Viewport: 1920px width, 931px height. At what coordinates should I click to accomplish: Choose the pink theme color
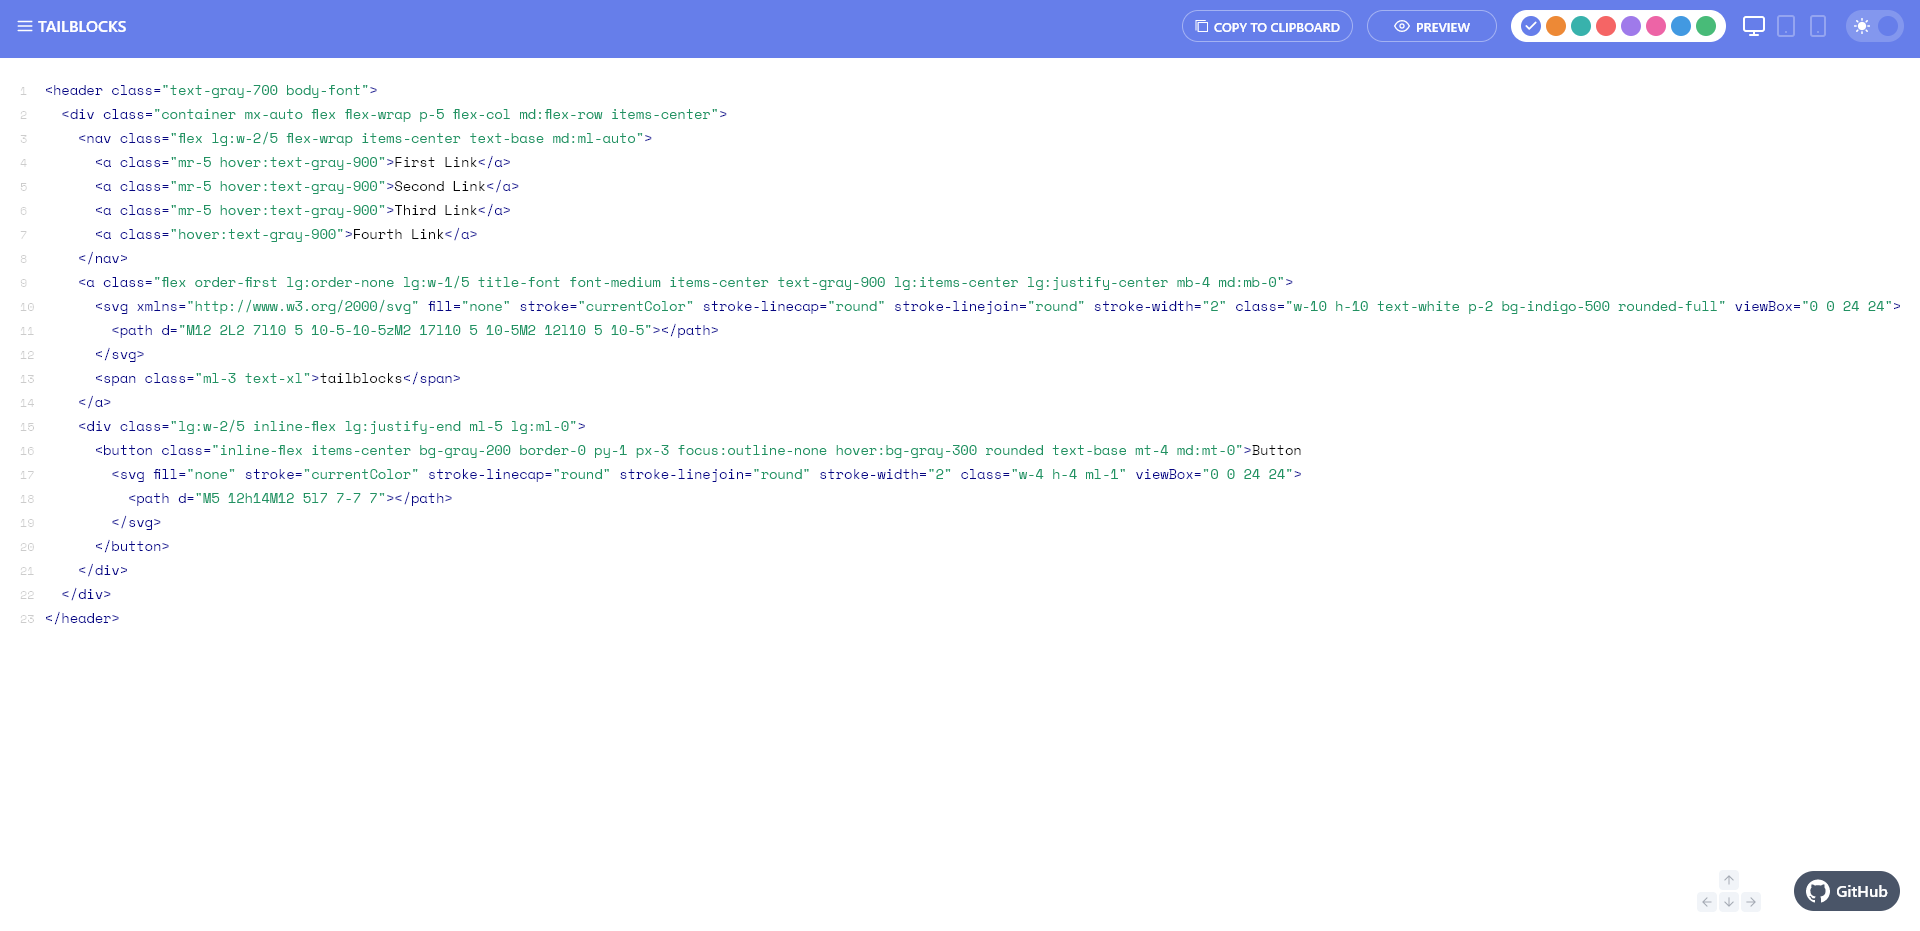(1656, 26)
